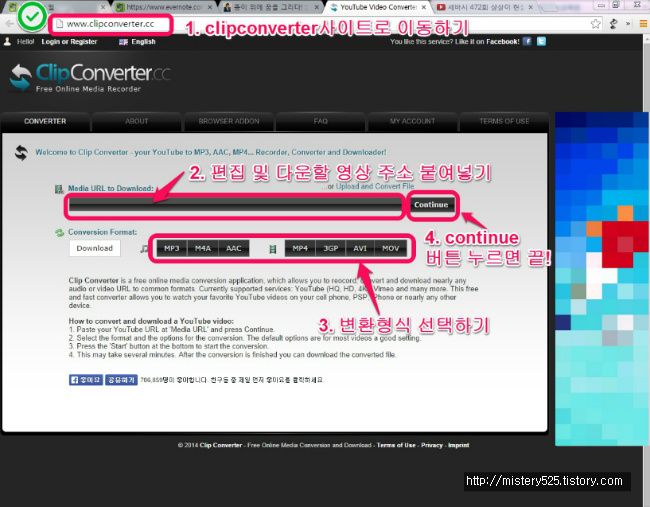Image resolution: width=650 pixels, height=507 pixels.
Task: Open the ABOUT tab
Action: [x=136, y=121]
